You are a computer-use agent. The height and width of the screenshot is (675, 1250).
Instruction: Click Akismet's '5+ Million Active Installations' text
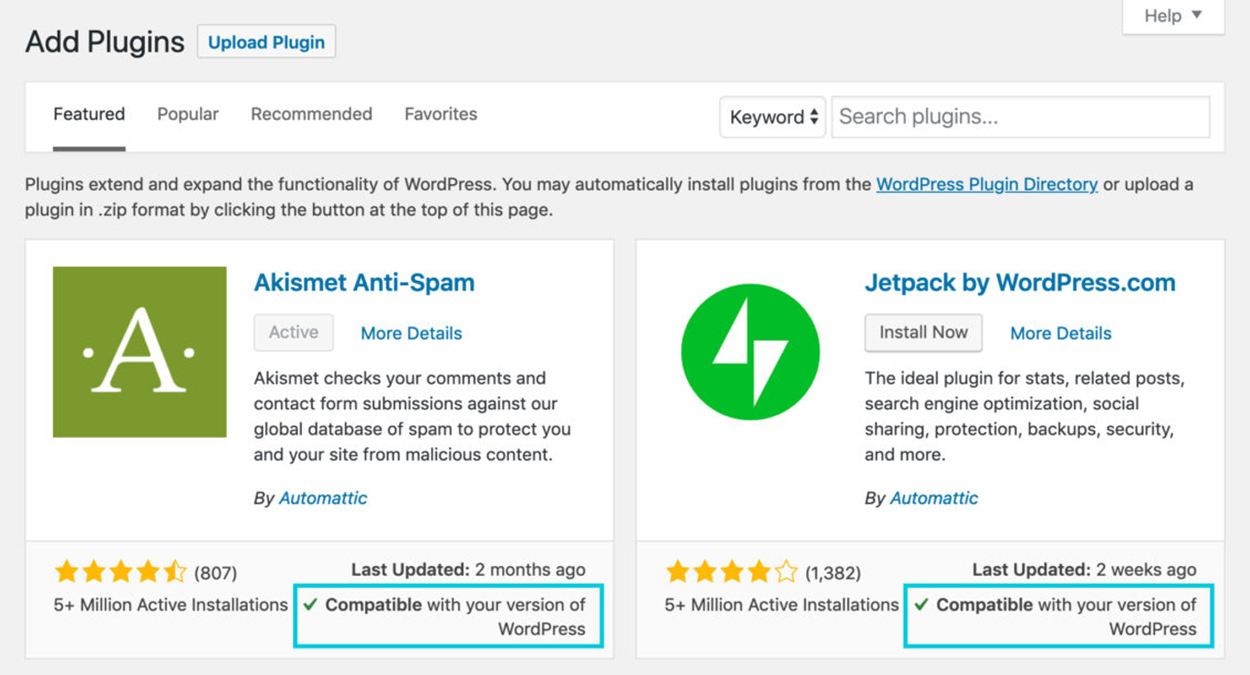[171, 604]
